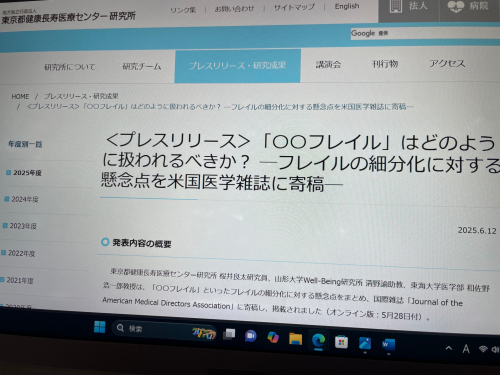
Task: Open Task View from the taskbar
Action: [229, 334]
